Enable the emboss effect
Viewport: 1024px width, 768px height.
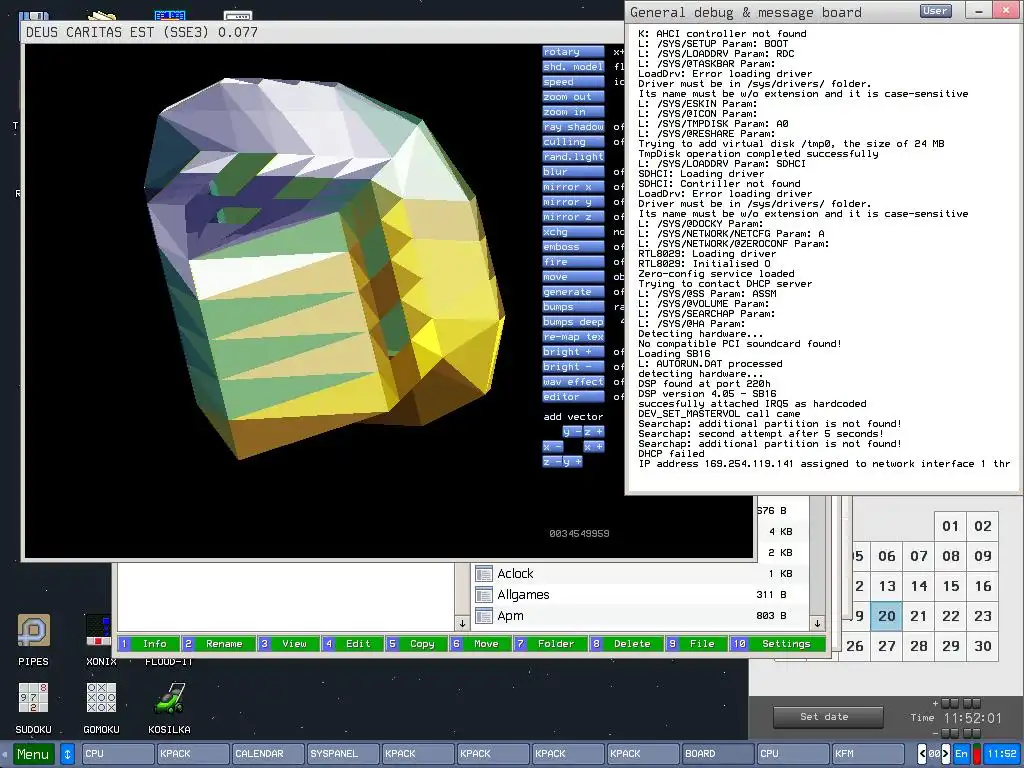(x=573, y=247)
